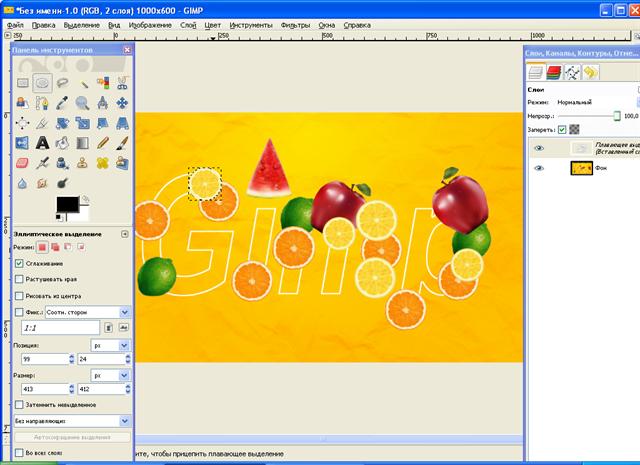Select the Ink tool

click(62, 163)
